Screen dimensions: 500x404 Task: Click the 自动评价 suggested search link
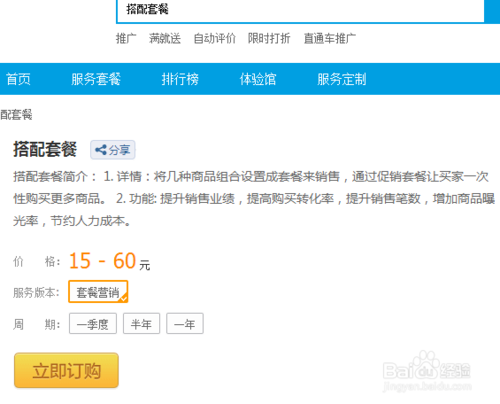point(215,38)
